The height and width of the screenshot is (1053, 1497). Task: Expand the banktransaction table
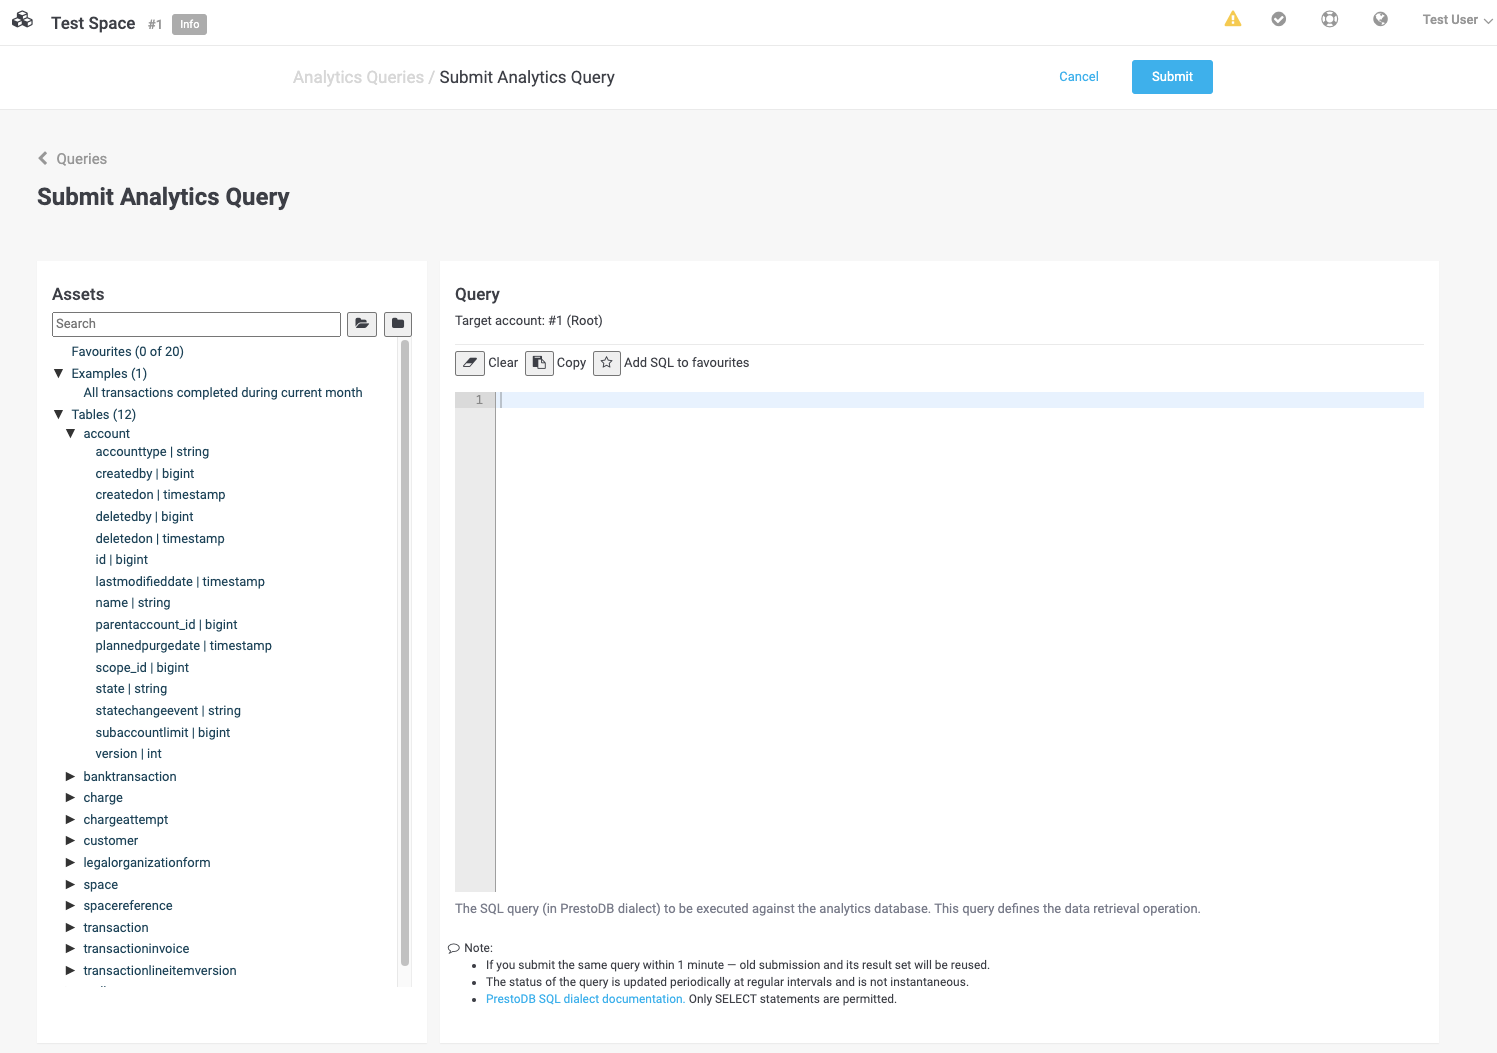coord(70,776)
